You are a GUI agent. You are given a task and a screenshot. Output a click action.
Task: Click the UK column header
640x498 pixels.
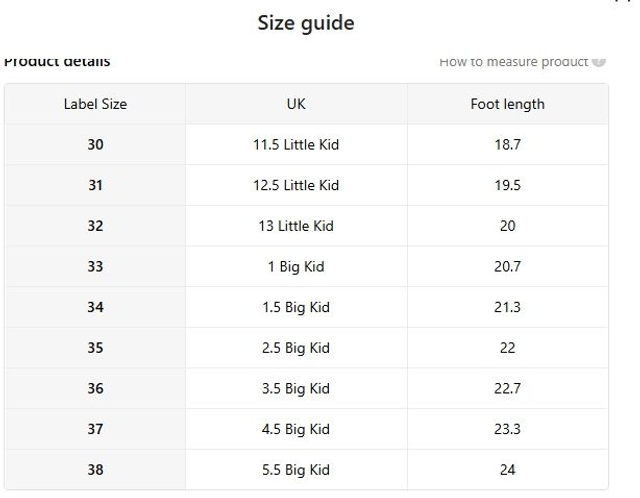click(296, 104)
